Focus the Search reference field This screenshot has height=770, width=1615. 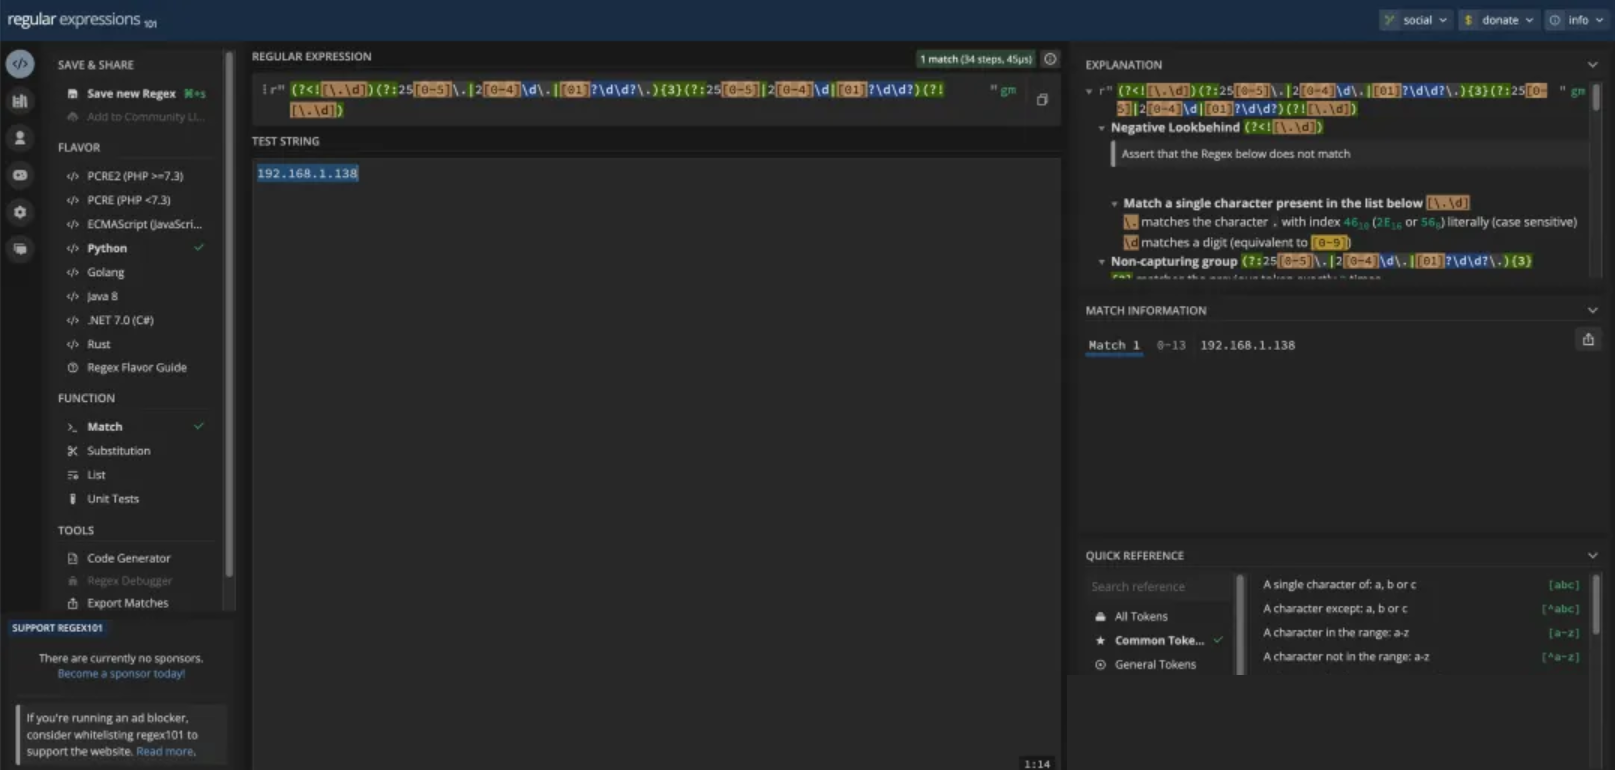[1160, 587]
